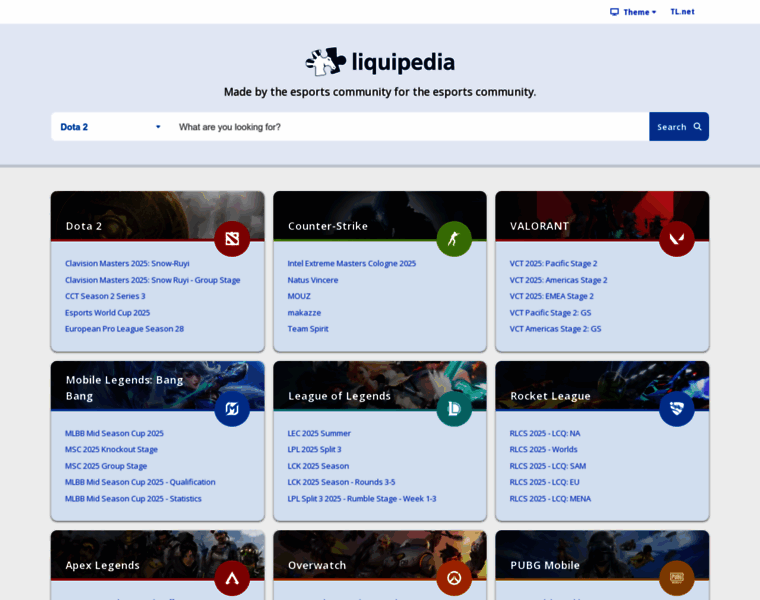This screenshot has height=600, width=760.
Task: Open the Apex Legends card header
Action: (x=158, y=555)
